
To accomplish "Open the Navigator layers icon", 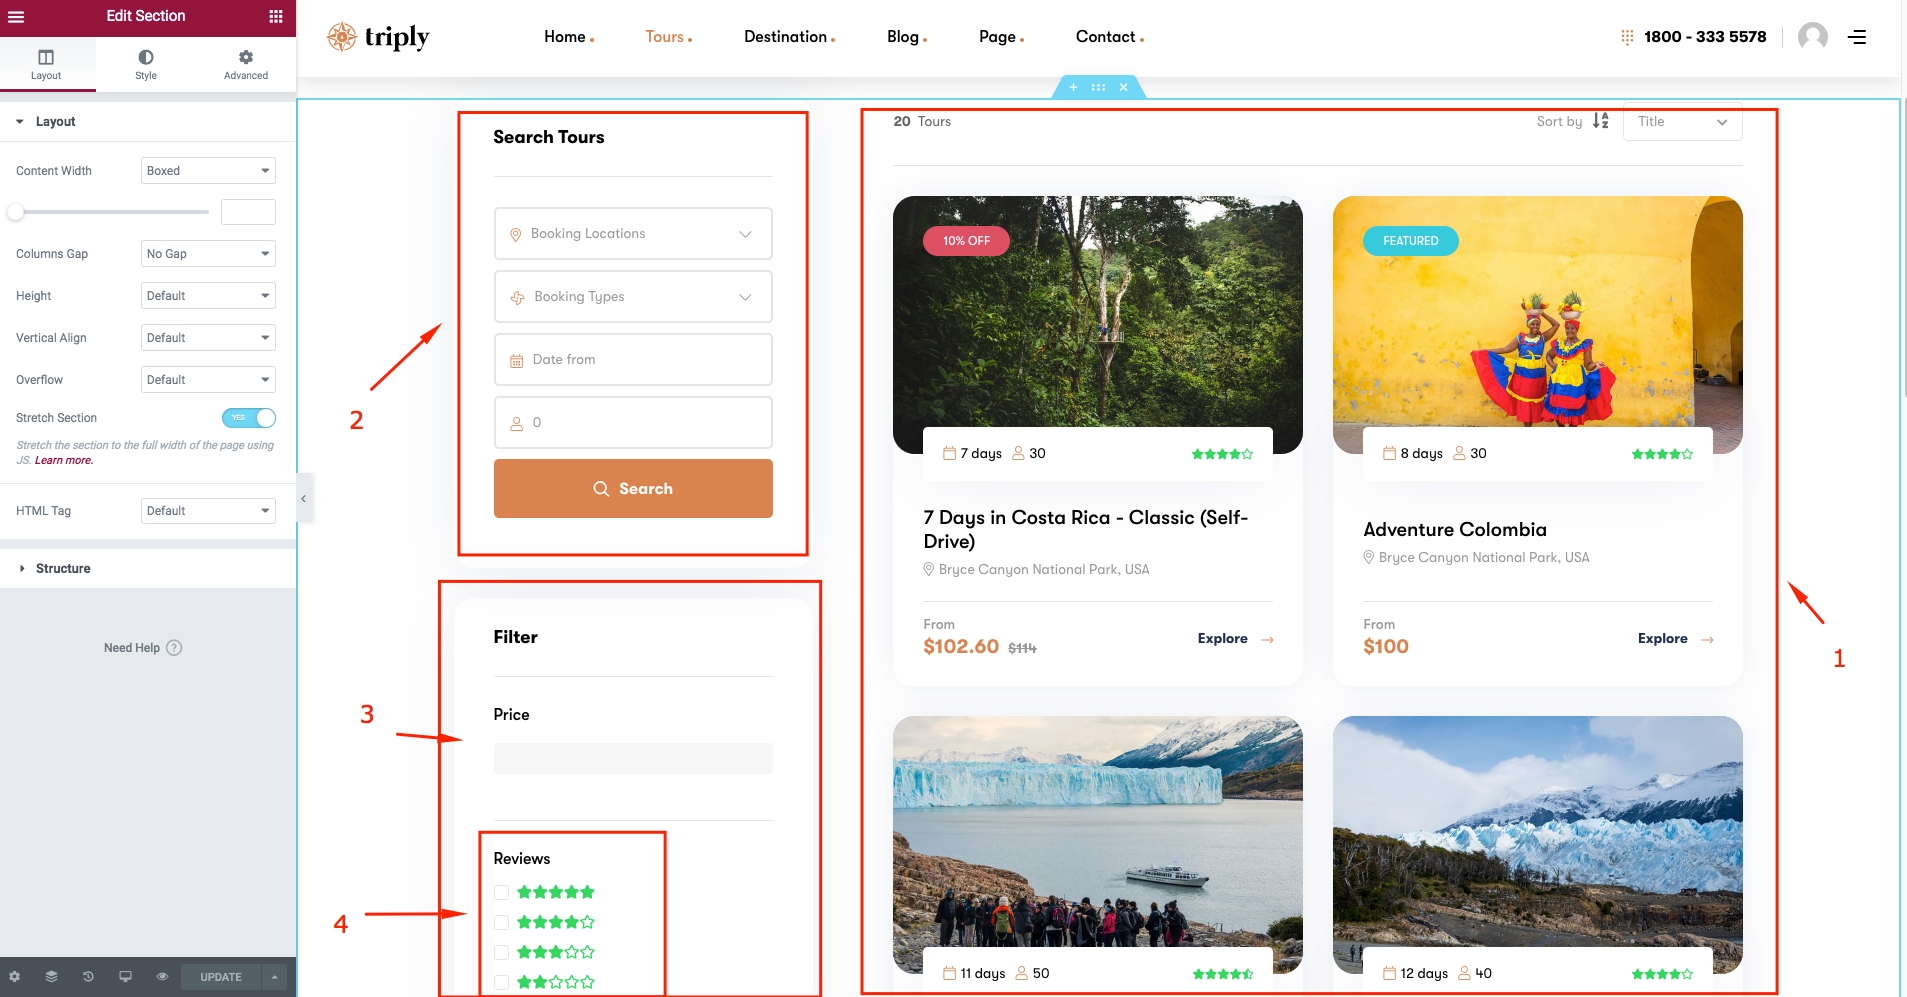I will tap(51, 977).
